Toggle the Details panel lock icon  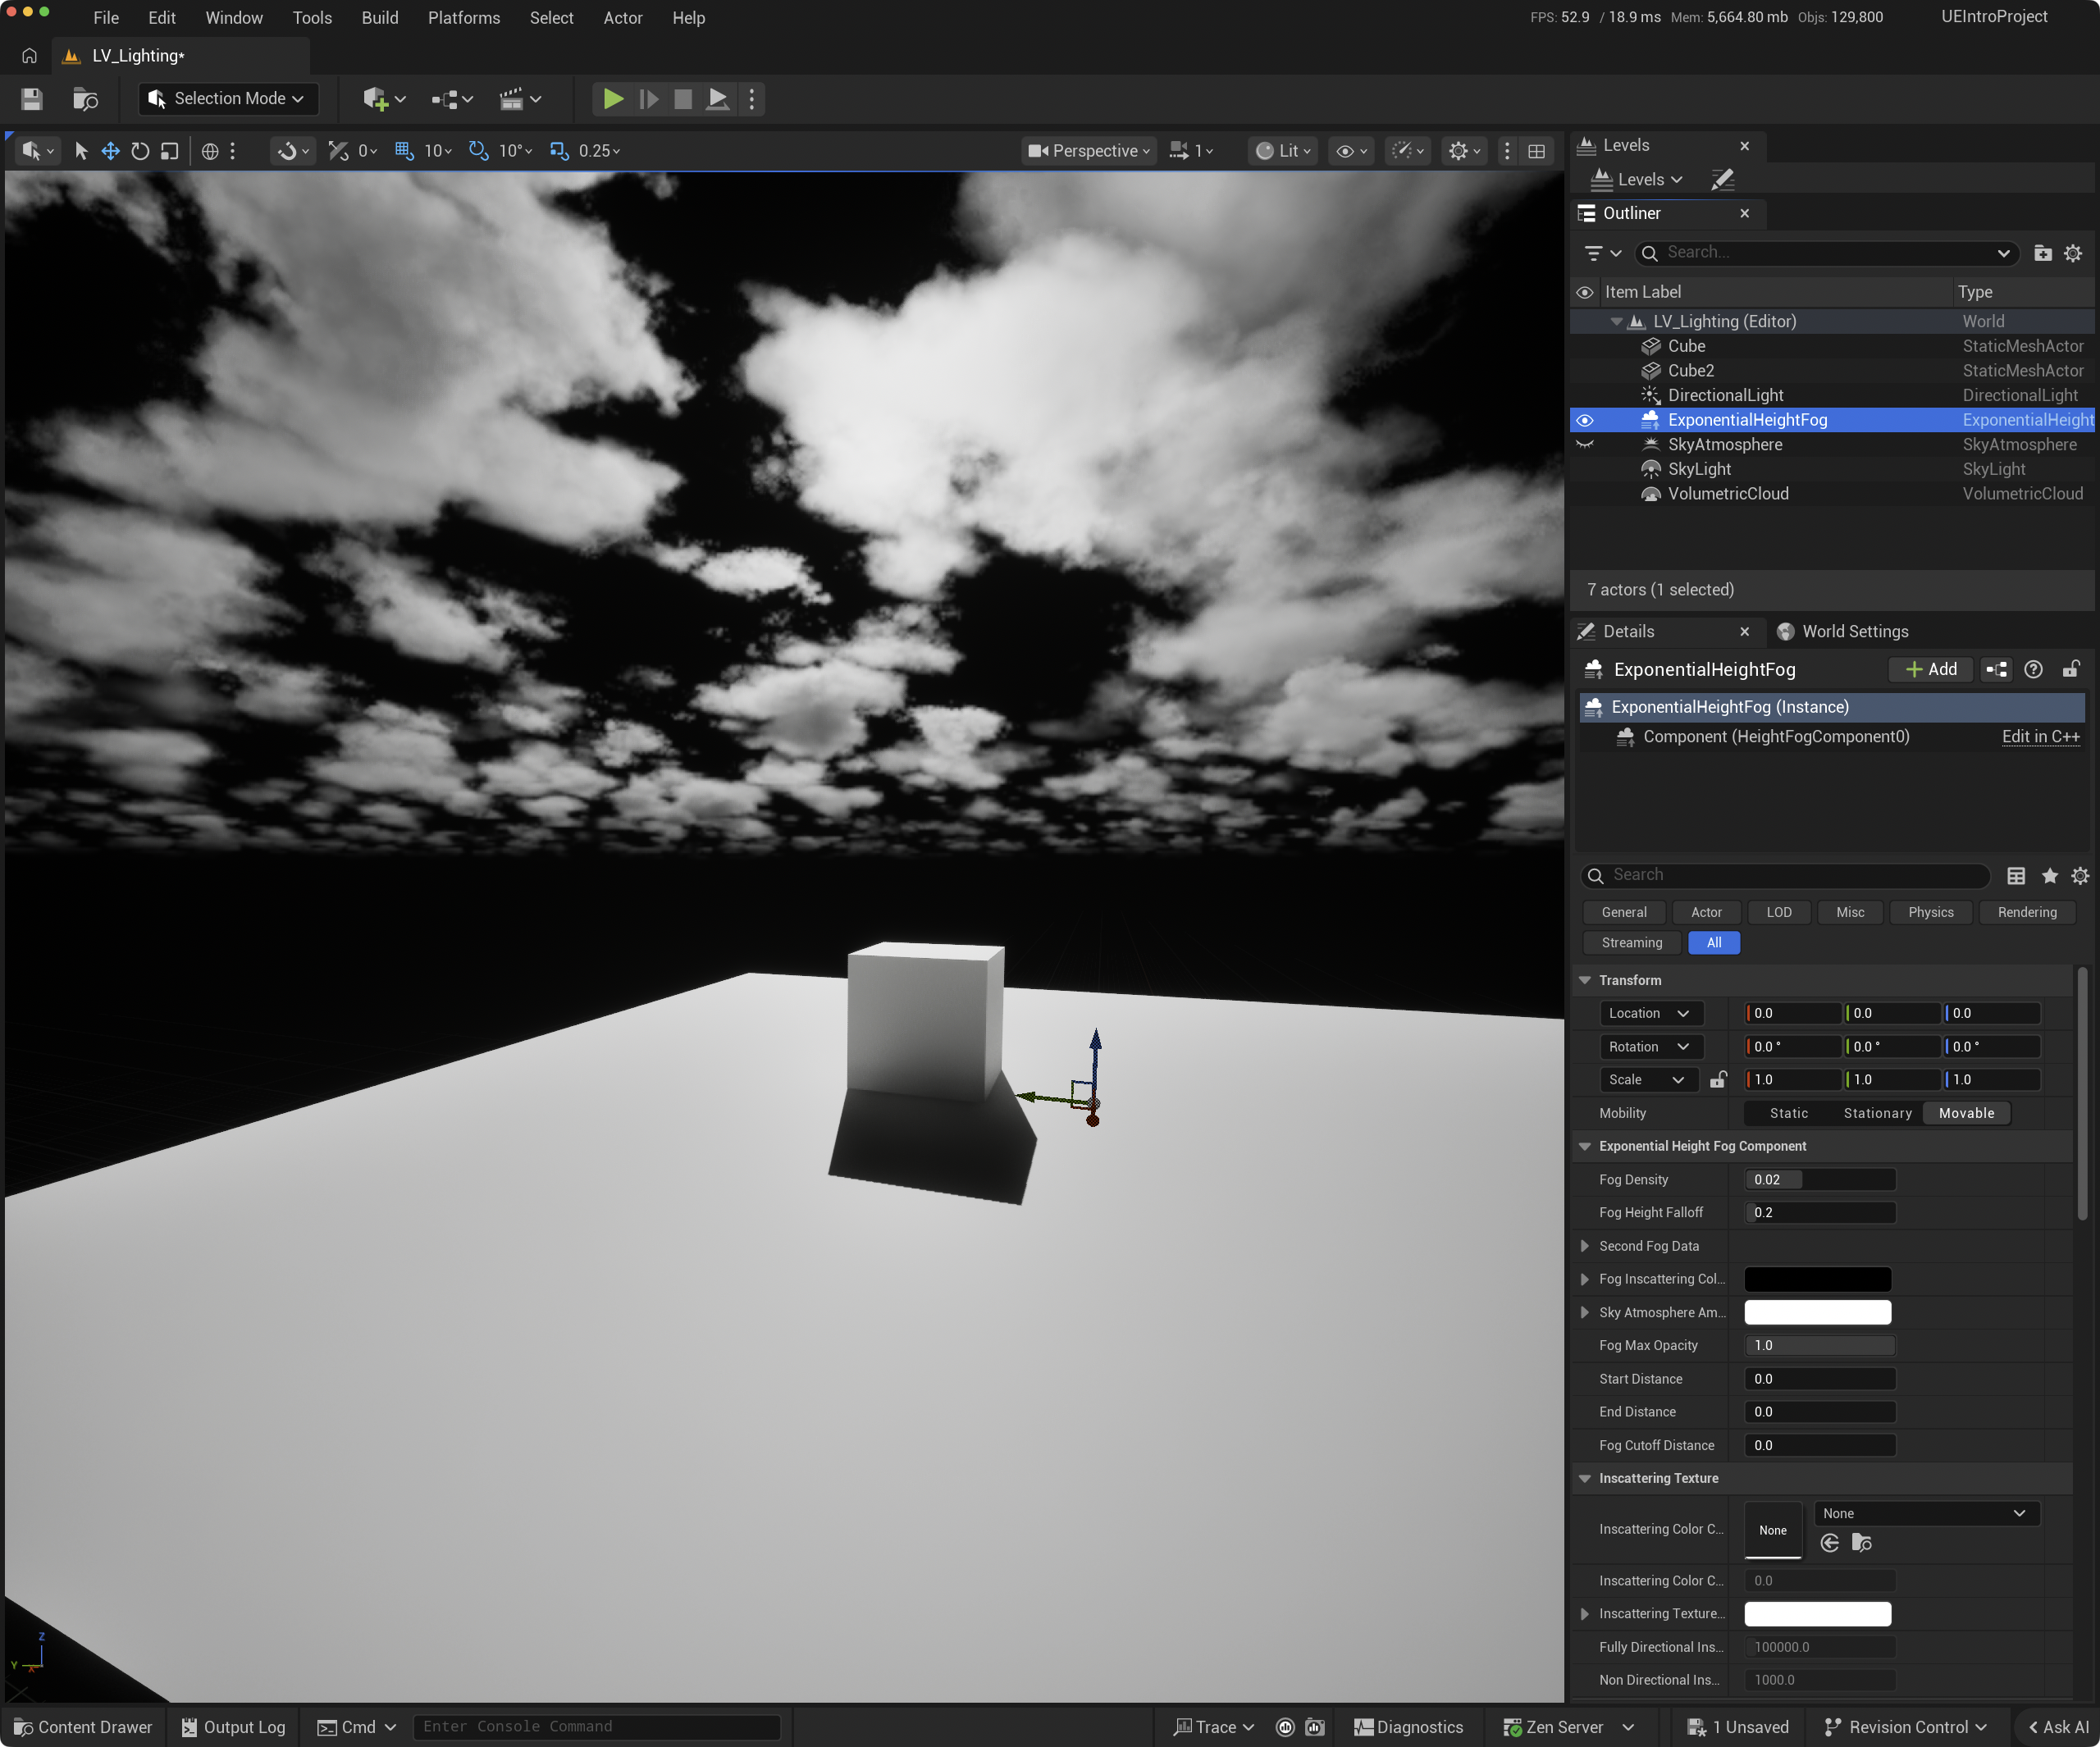pos(2071,669)
